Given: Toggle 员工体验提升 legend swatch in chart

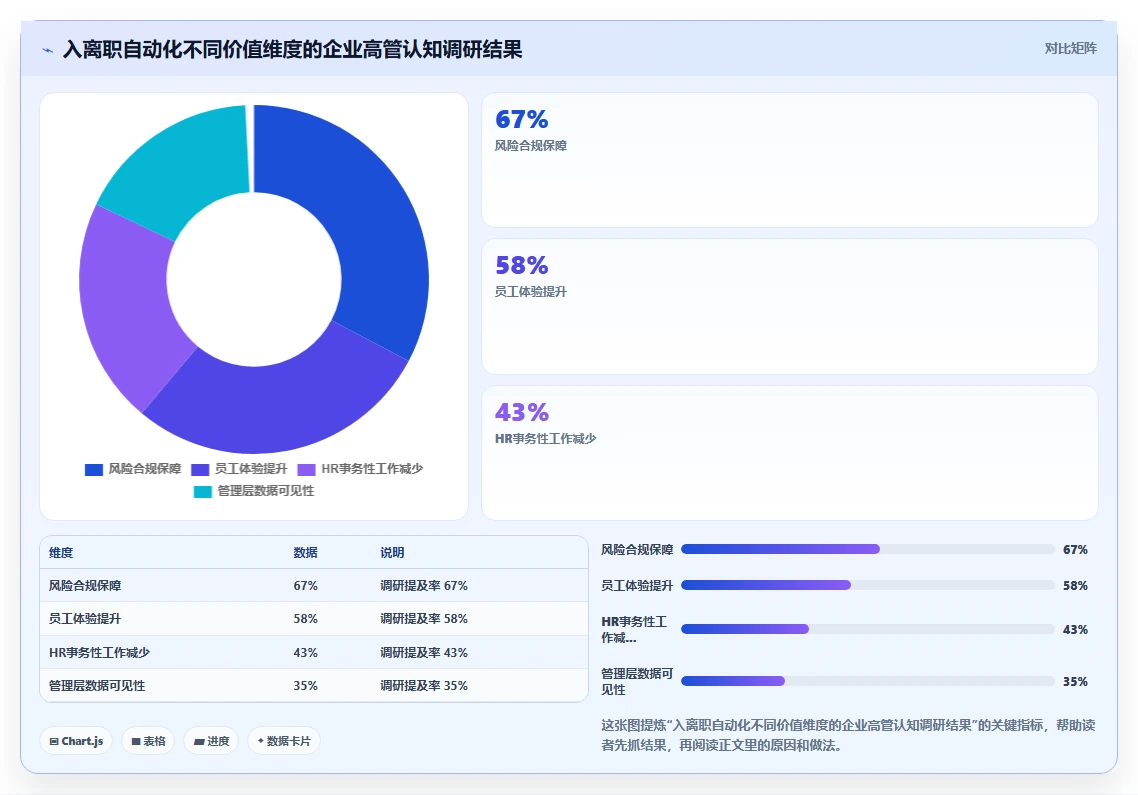Looking at the screenshot, I should pyautogui.click(x=200, y=470).
